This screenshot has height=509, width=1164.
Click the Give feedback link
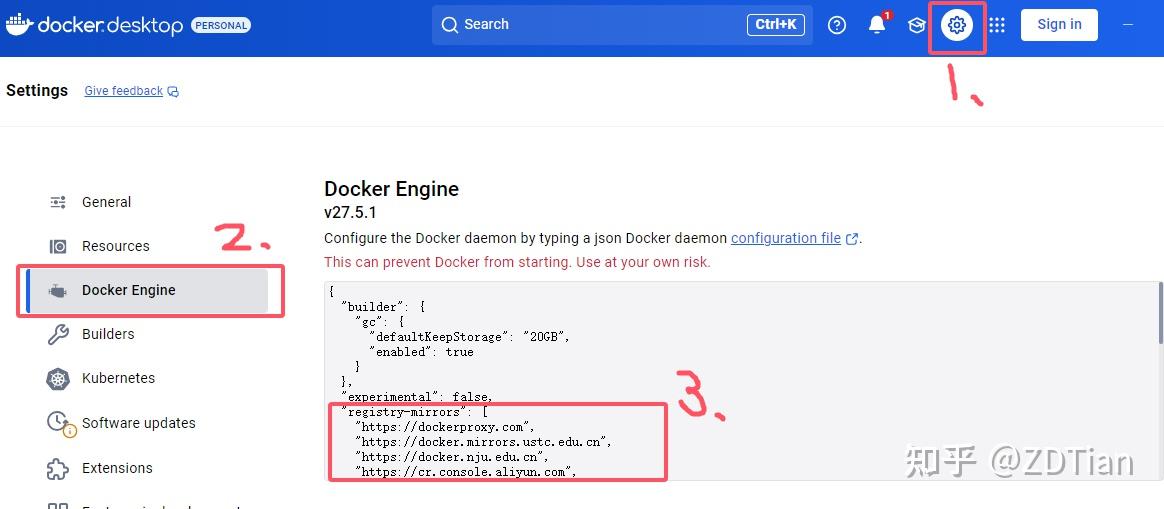[x=123, y=91]
